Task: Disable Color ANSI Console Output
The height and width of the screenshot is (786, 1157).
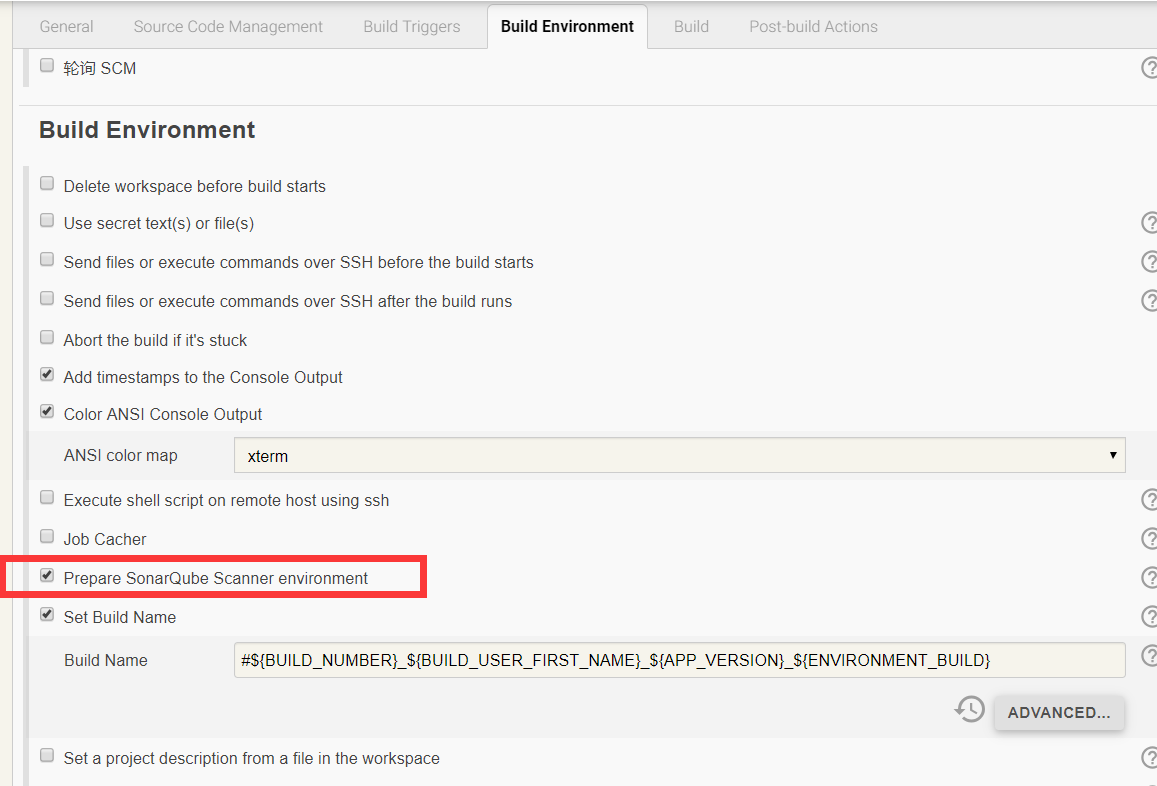Action: point(47,412)
